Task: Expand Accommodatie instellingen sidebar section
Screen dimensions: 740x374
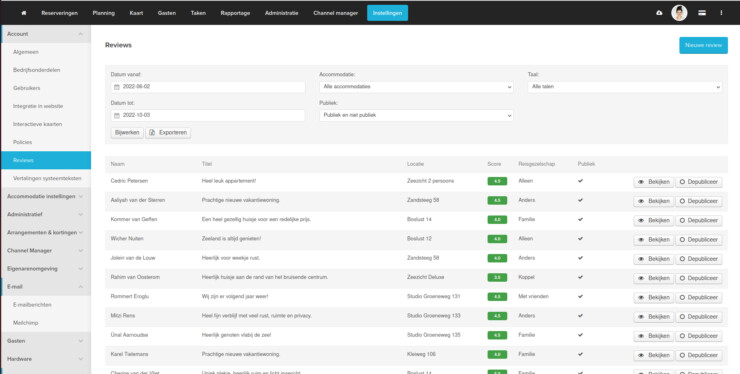Action: tap(46, 196)
